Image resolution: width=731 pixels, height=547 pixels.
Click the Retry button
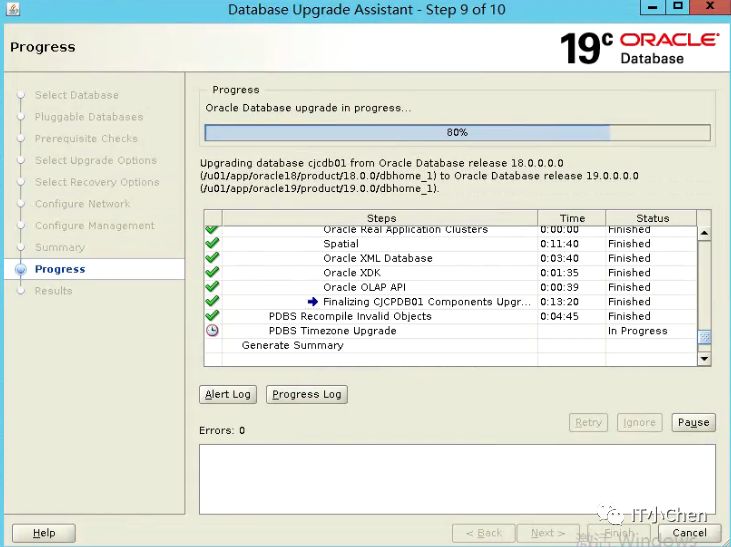click(588, 422)
